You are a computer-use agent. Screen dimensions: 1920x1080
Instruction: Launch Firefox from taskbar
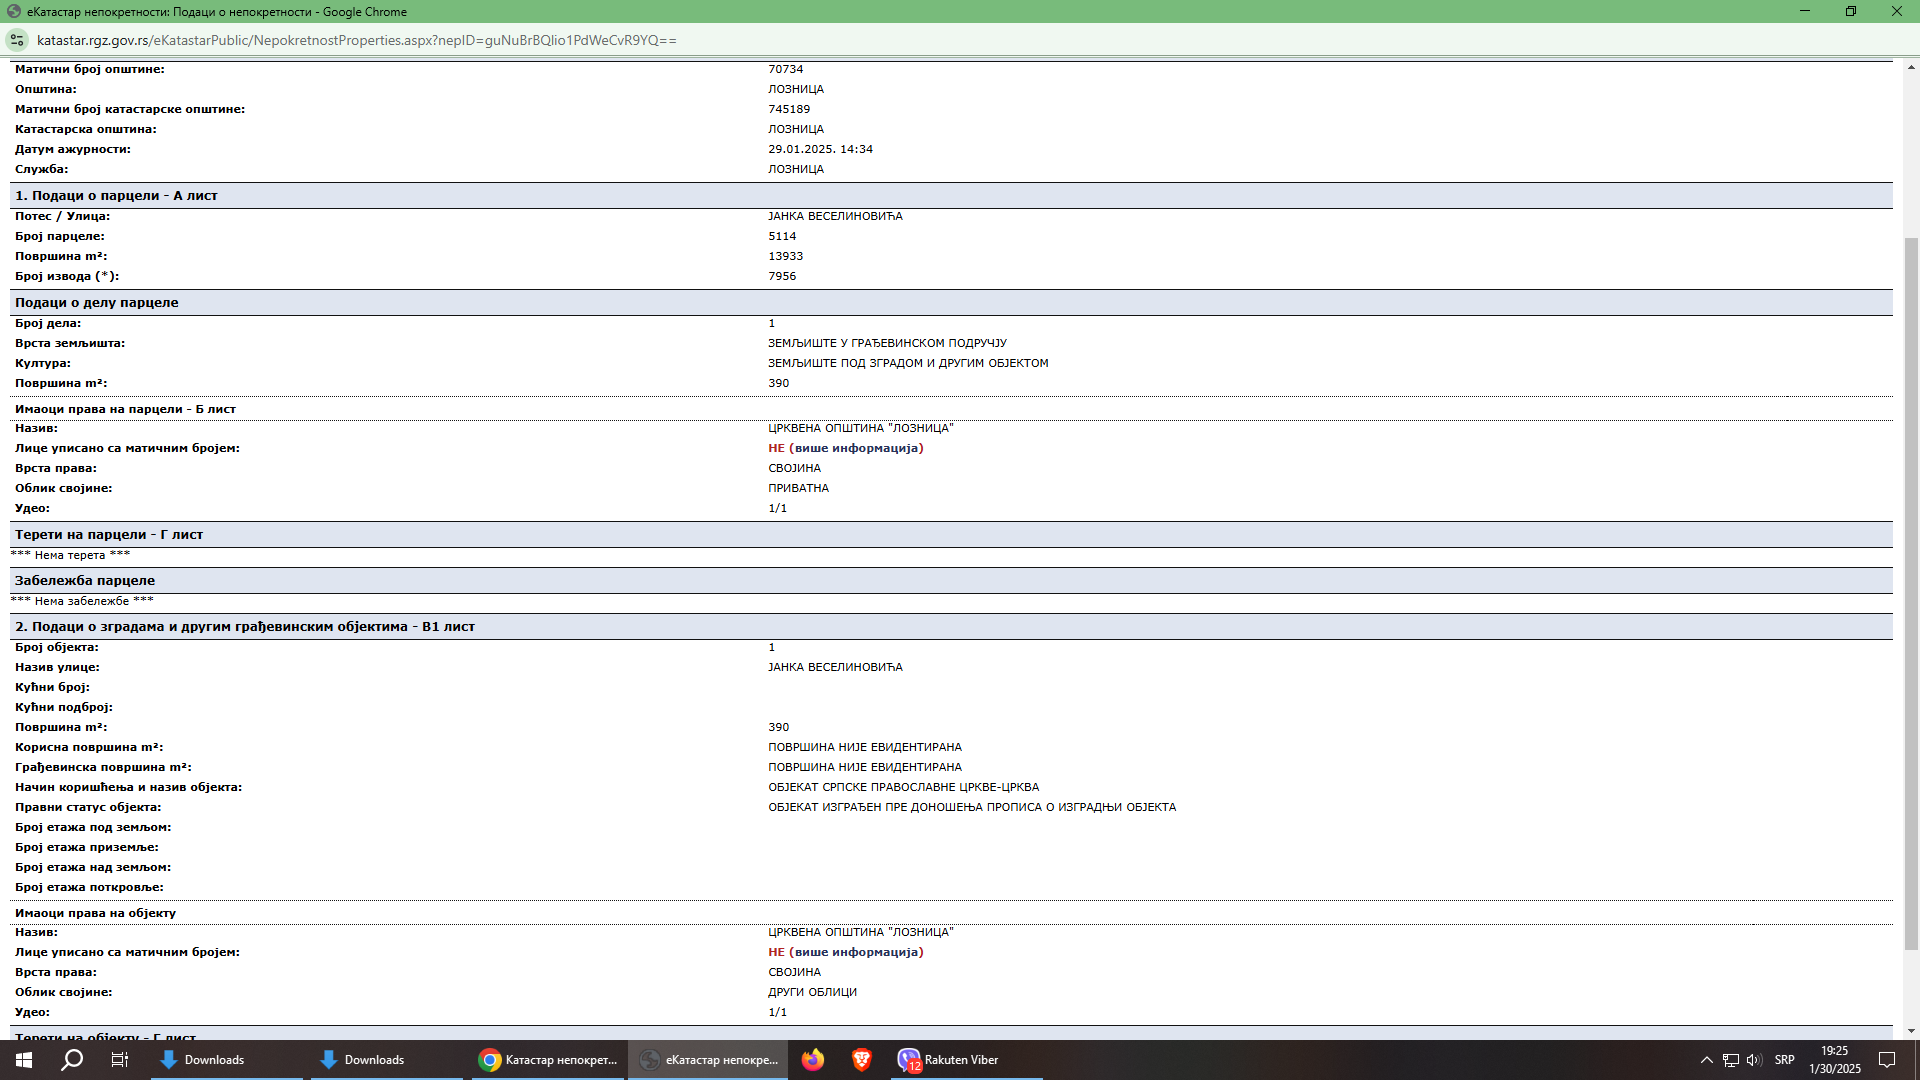pyautogui.click(x=813, y=1060)
